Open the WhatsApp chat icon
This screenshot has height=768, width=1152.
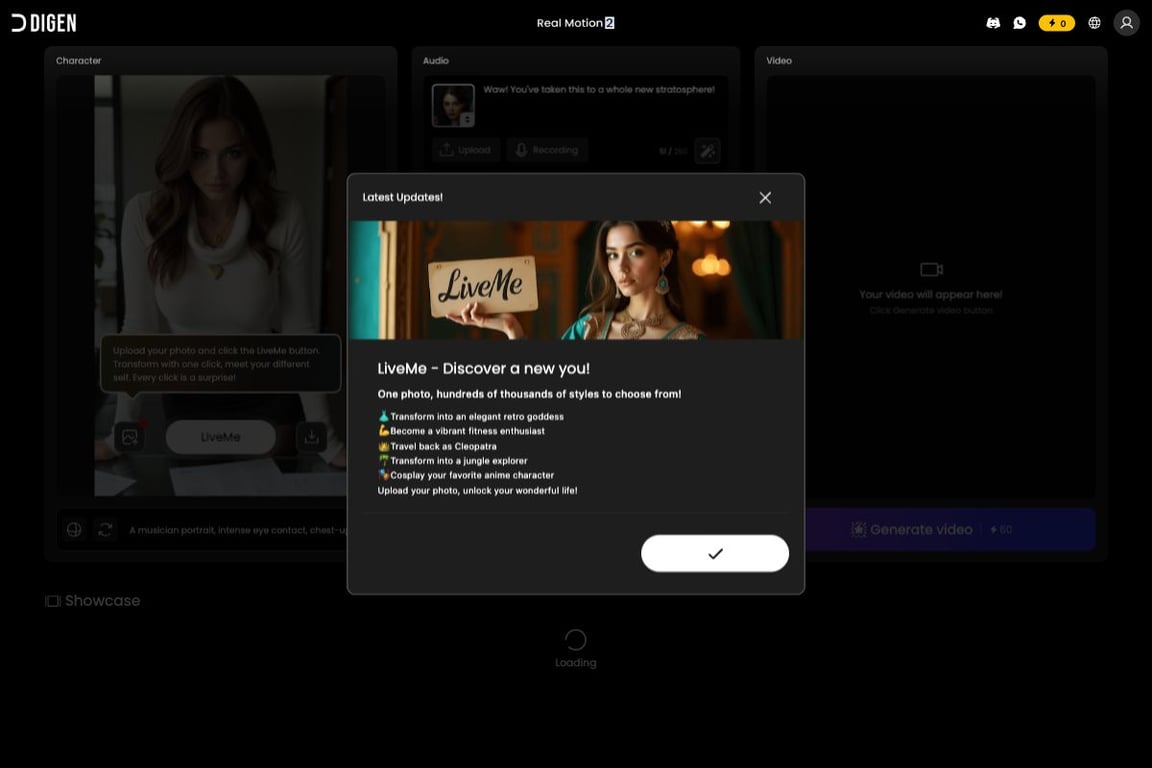tap(1019, 23)
